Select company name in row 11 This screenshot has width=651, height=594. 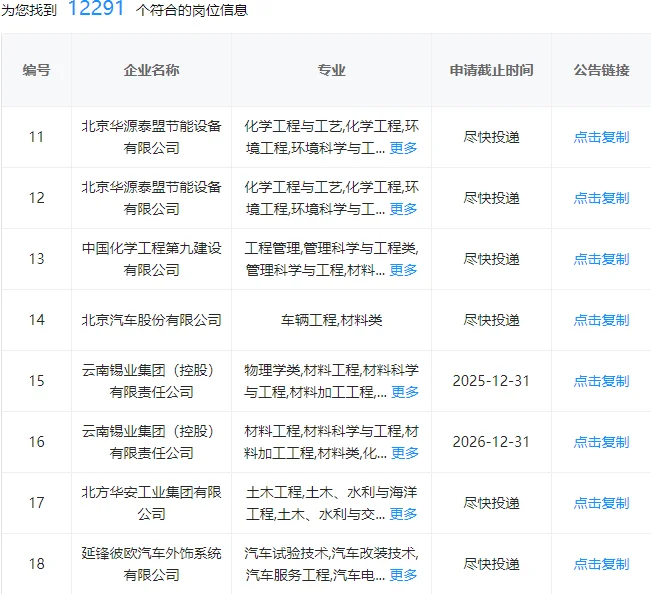click(x=152, y=137)
